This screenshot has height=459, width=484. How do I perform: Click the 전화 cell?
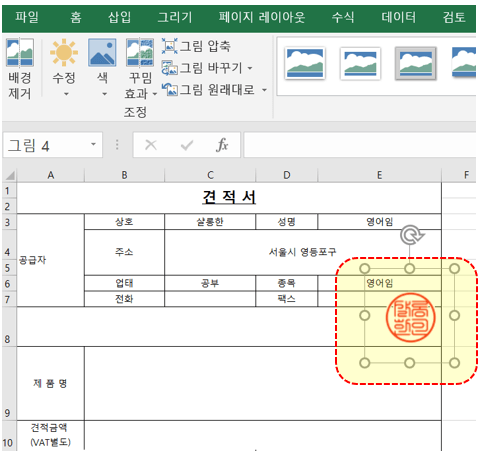pyautogui.click(x=124, y=299)
